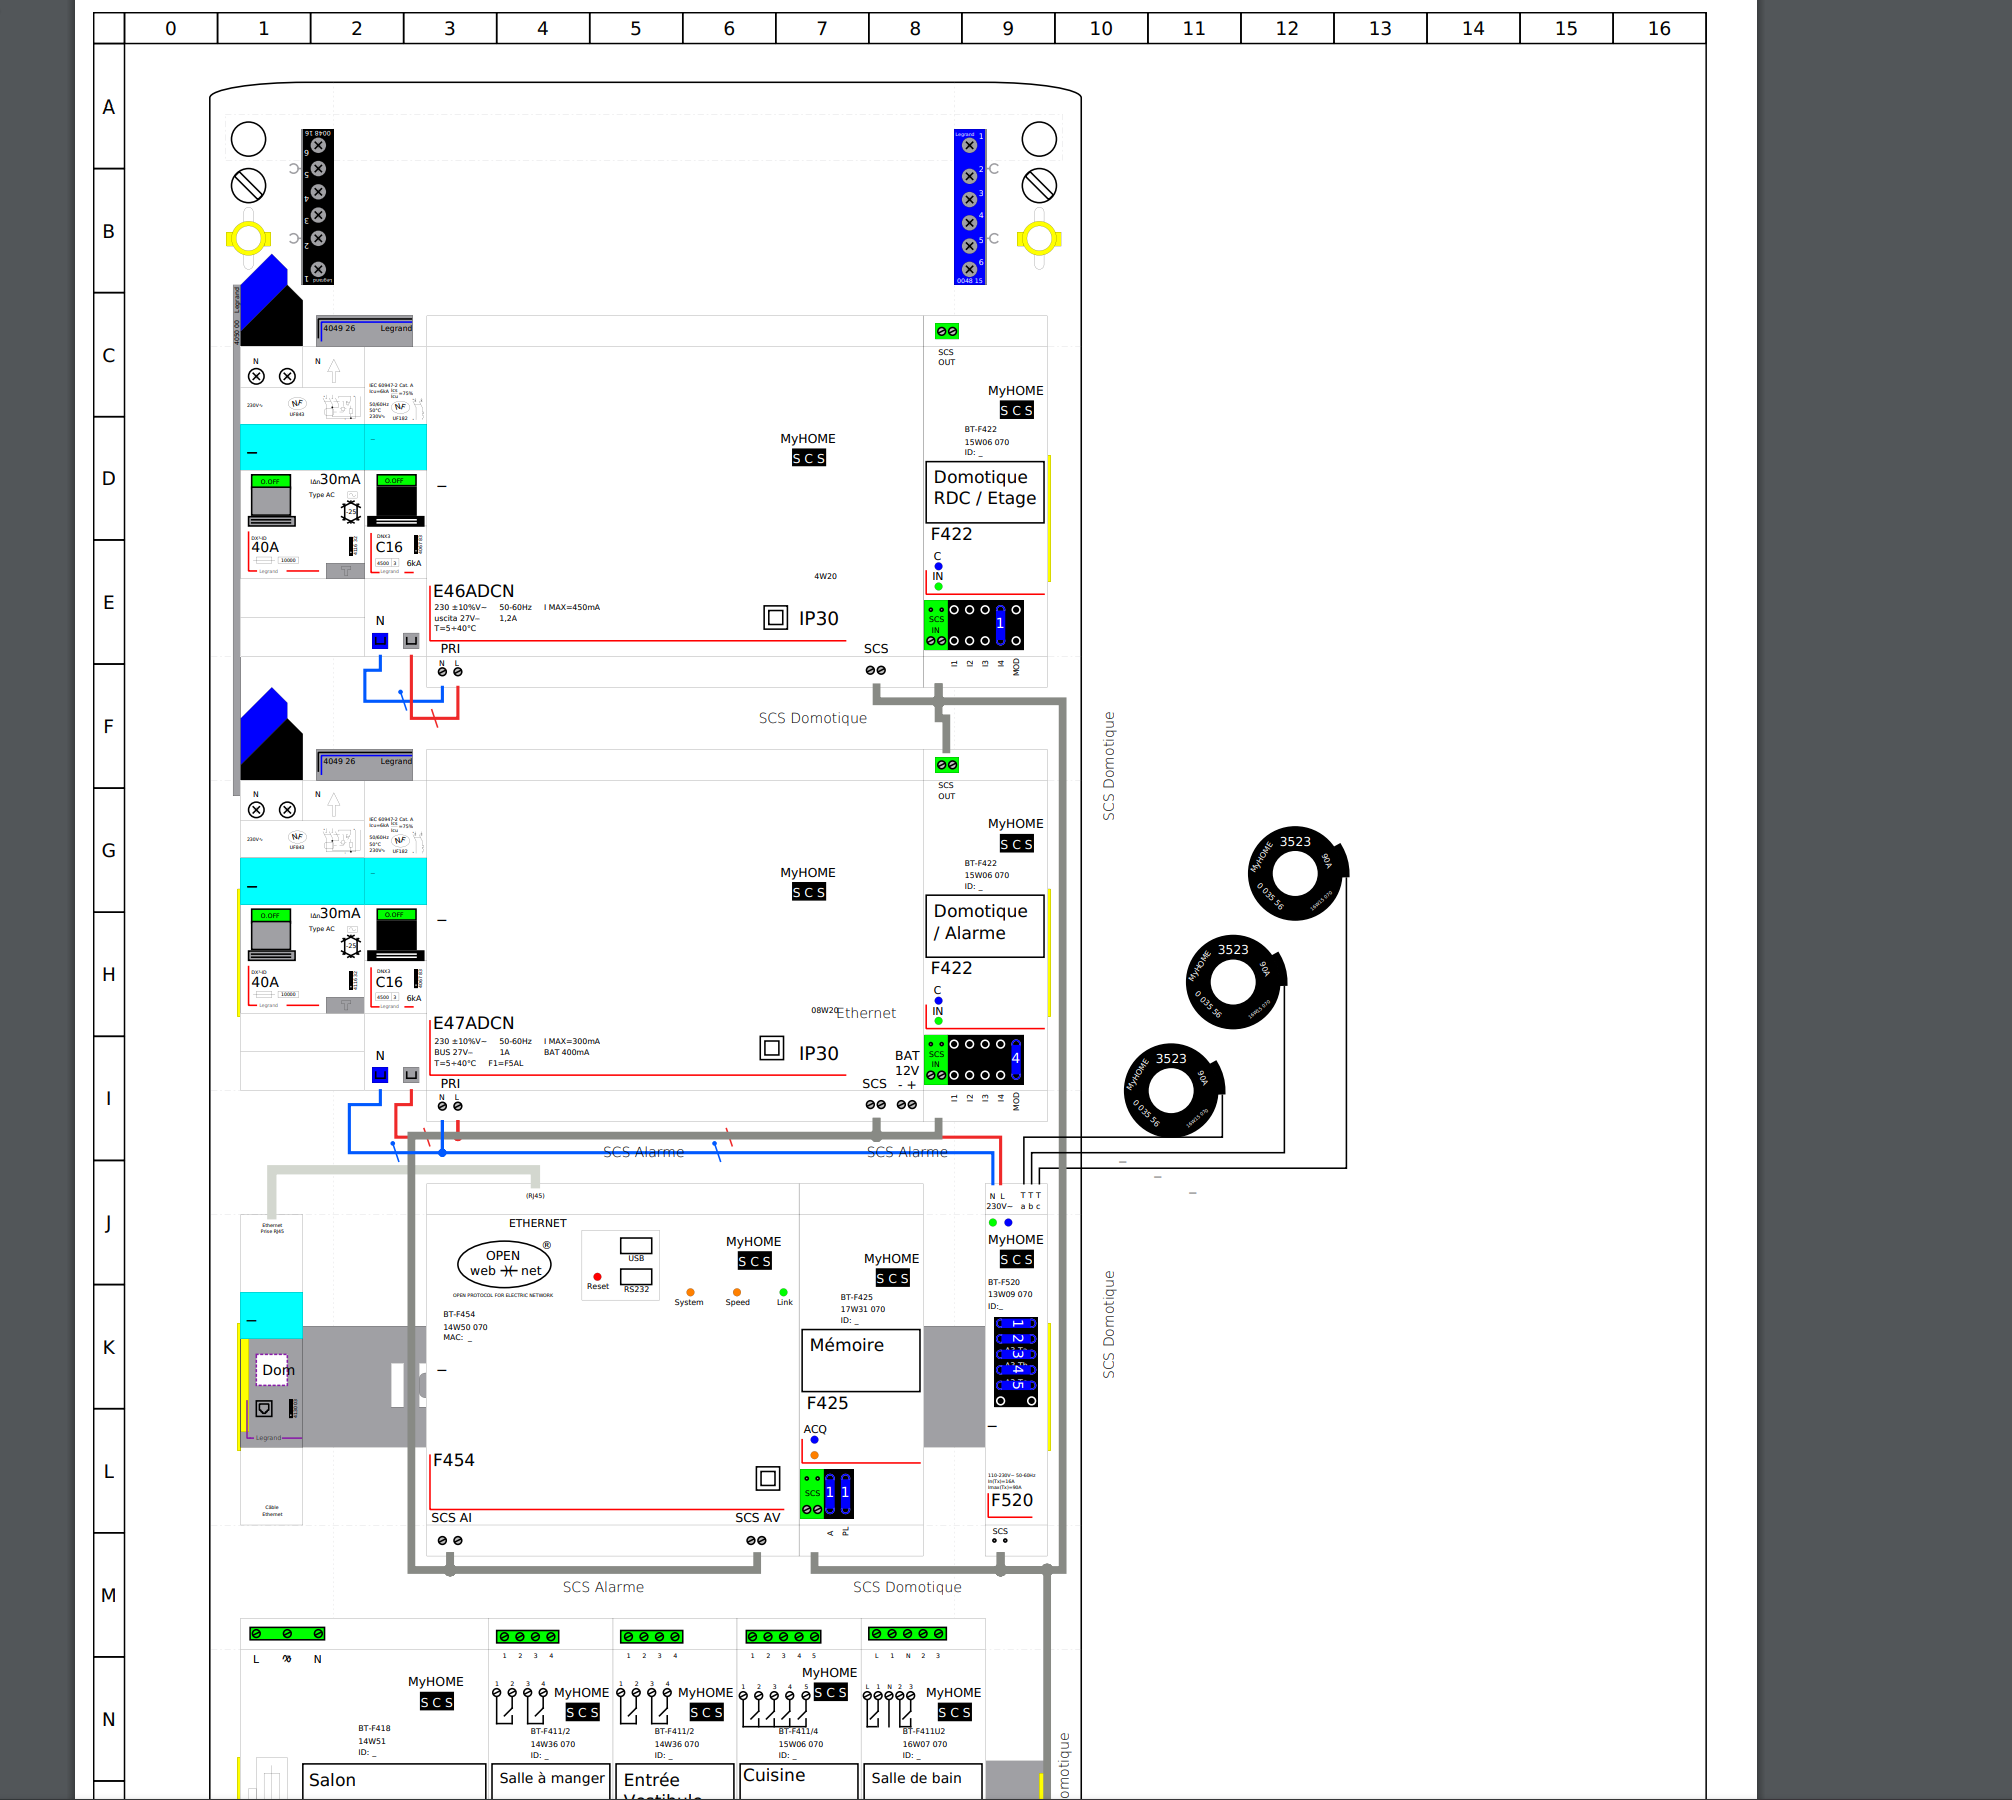
Task: Click the E47ADCN power supply label
Action: coord(474,1023)
